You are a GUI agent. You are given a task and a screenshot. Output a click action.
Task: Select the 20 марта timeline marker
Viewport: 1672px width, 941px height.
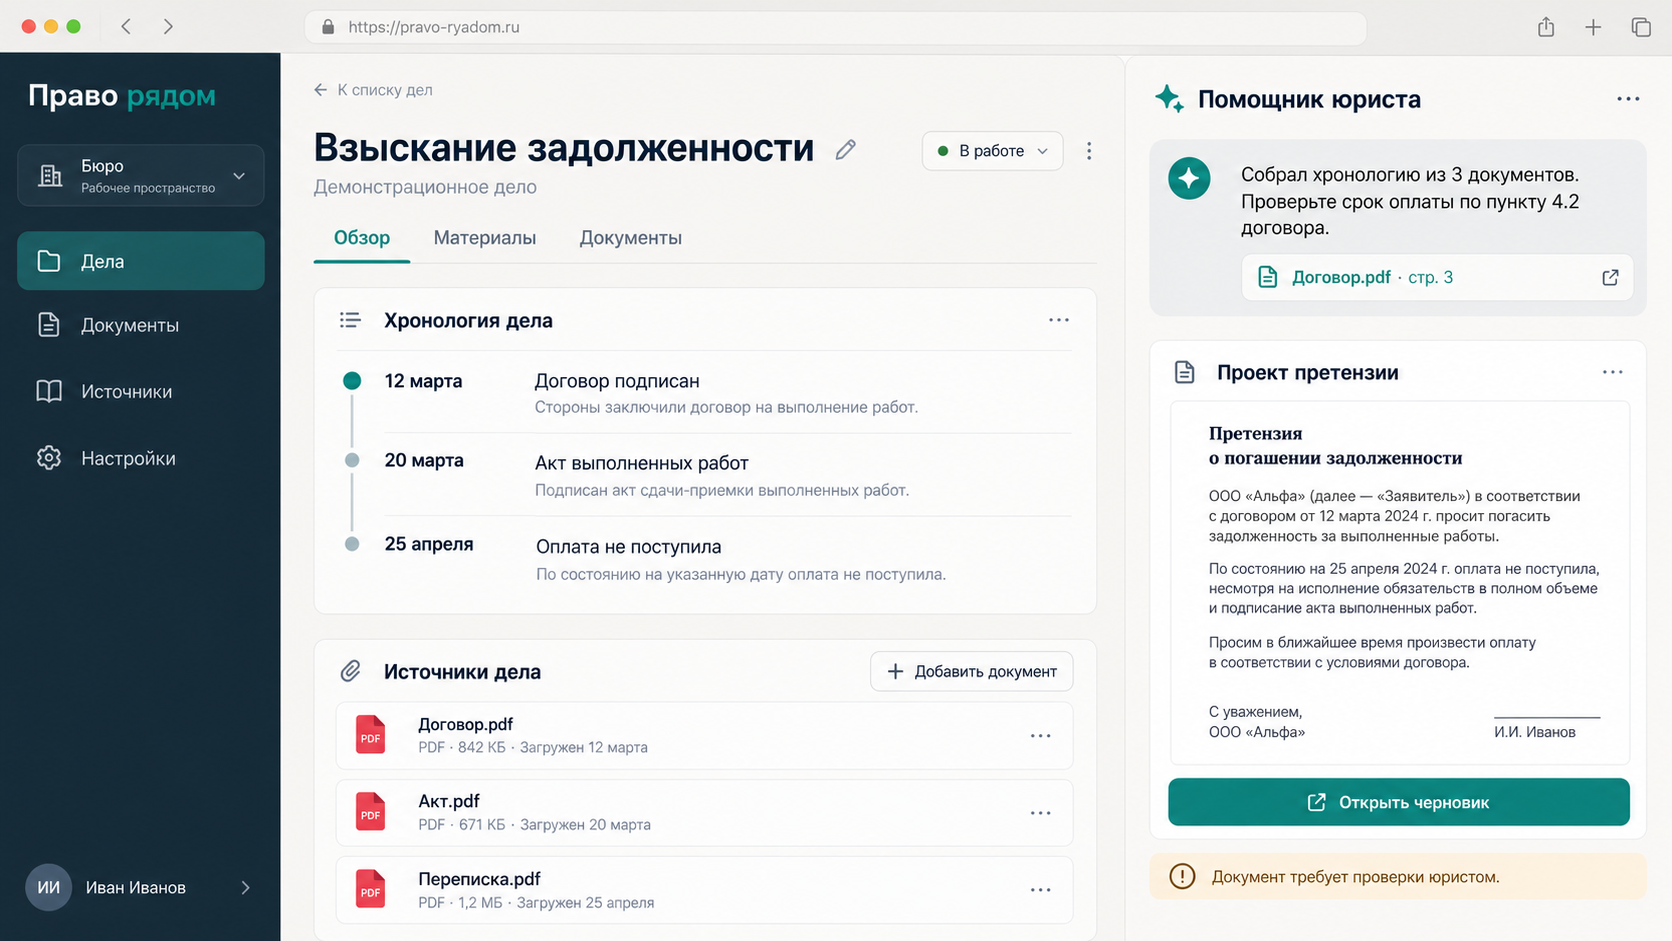click(352, 460)
